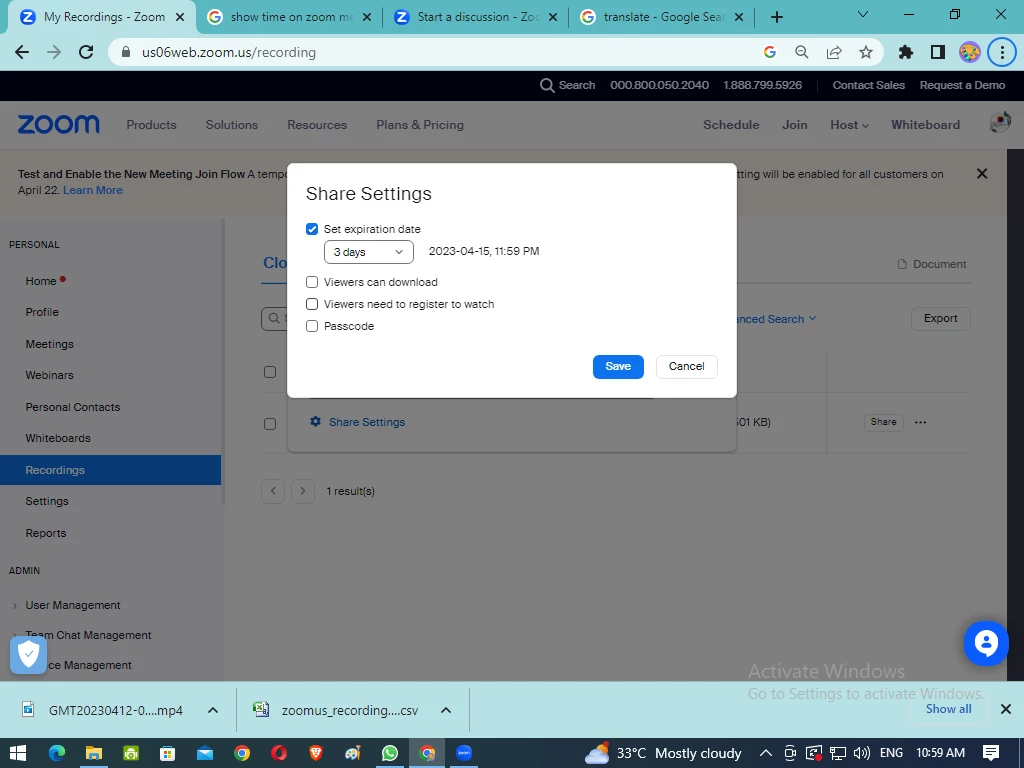This screenshot has width=1024, height=768.
Task: Open Profile in the sidebar
Action: [x=42, y=312]
